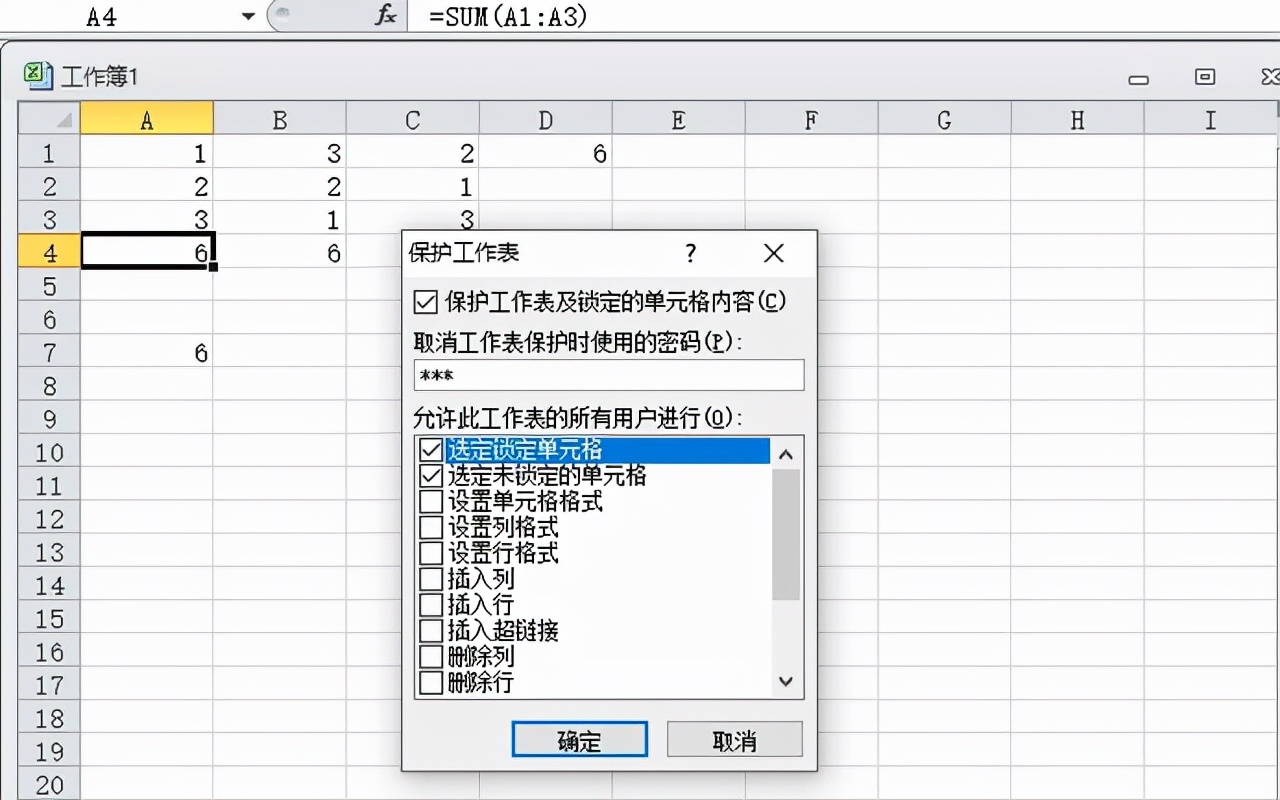1280x800 pixels.
Task: Minimize the 工作簿1 workbook window
Action: click(x=1138, y=79)
